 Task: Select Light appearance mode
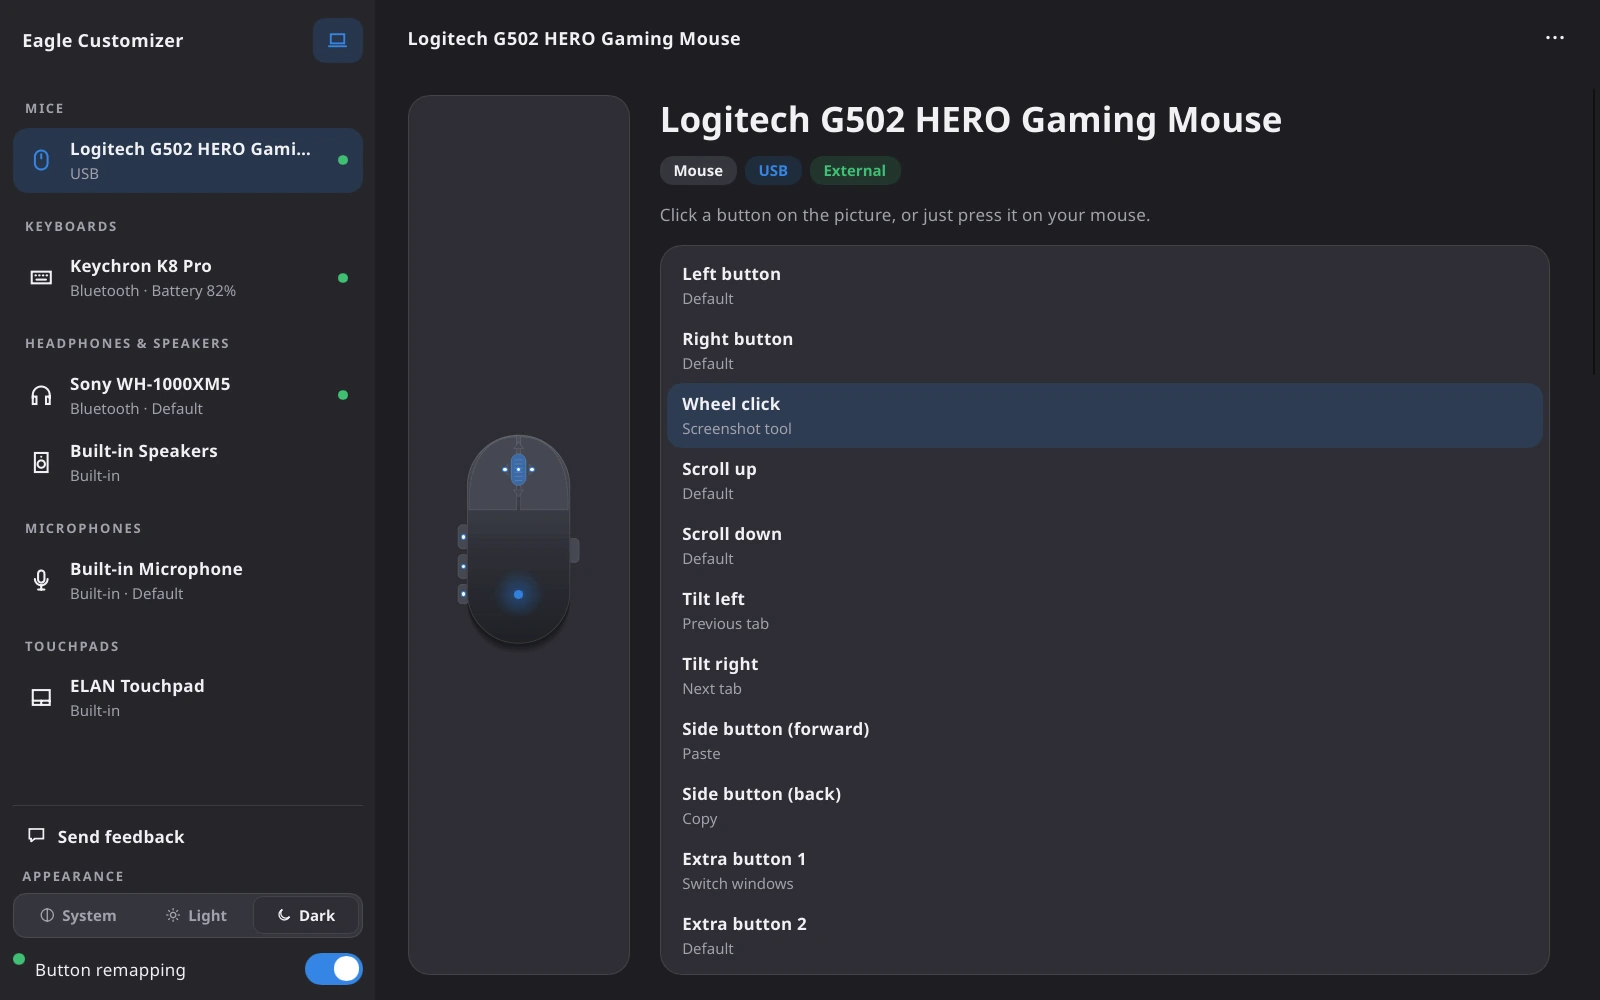pyautogui.click(x=196, y=915)
